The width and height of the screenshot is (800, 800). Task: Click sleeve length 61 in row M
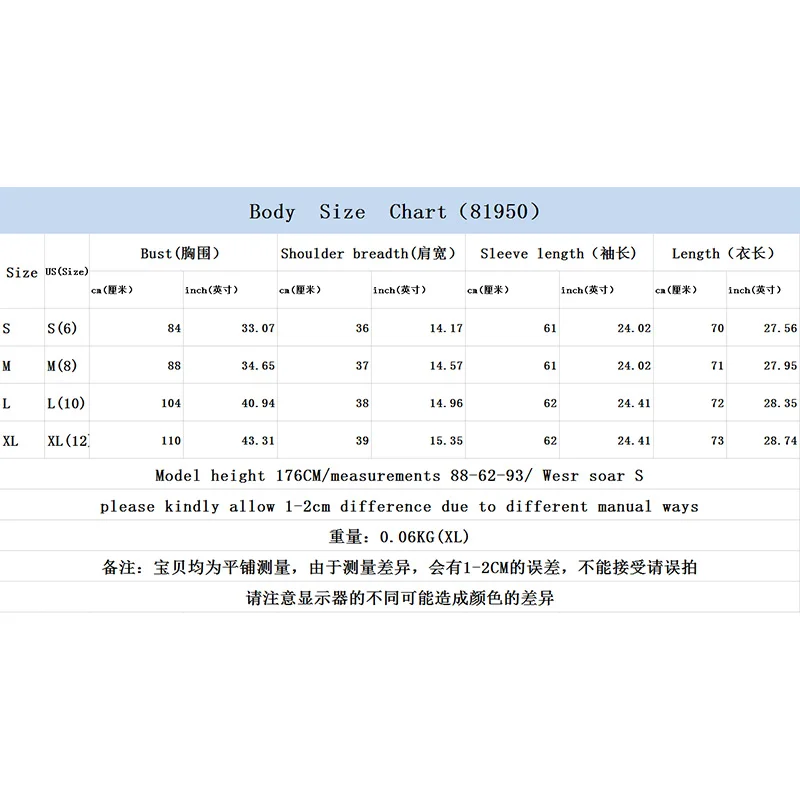coord(550,366)
